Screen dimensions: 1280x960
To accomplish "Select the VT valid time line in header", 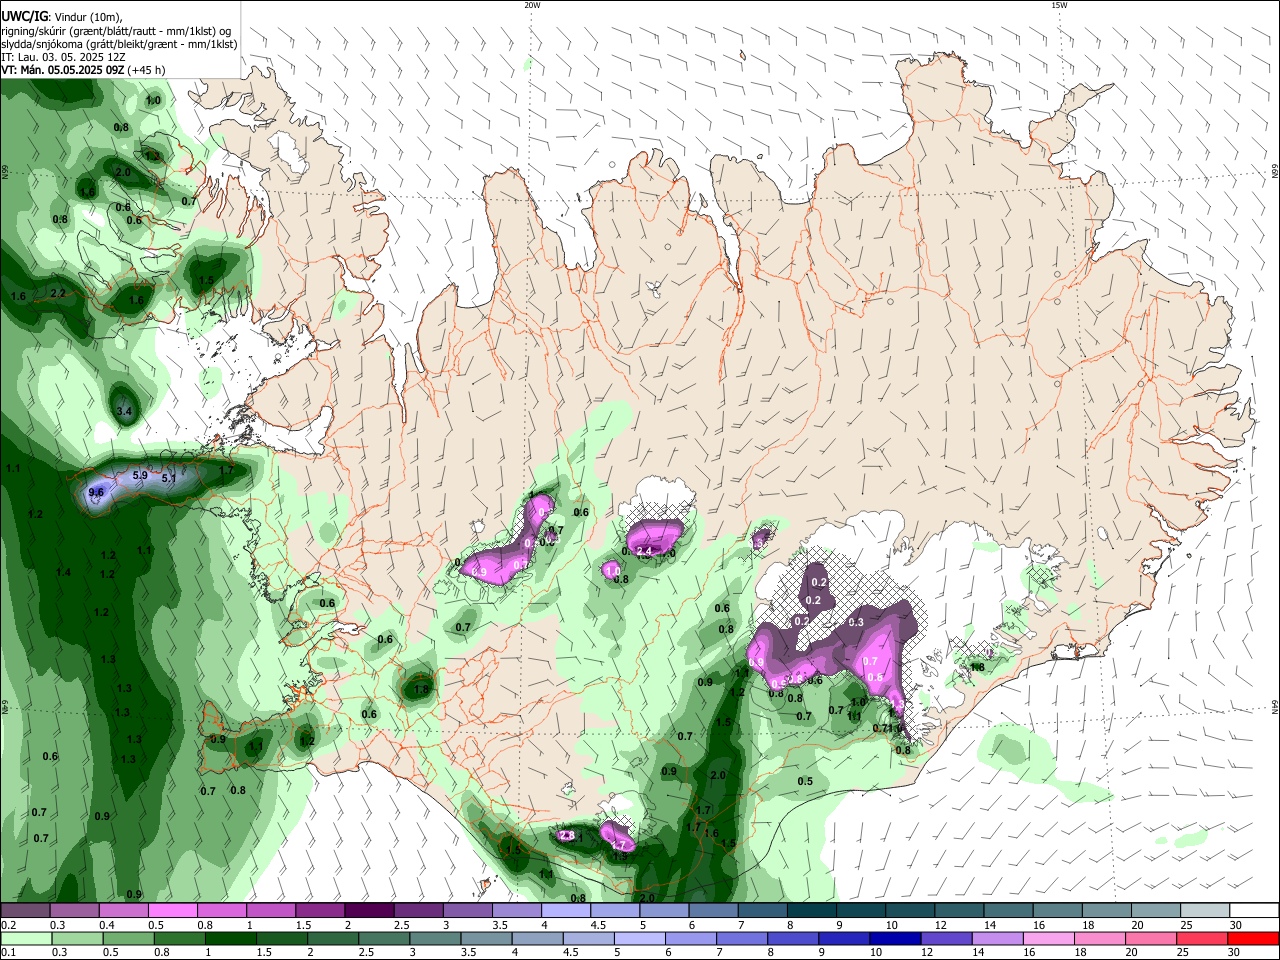I will (83, 70).
